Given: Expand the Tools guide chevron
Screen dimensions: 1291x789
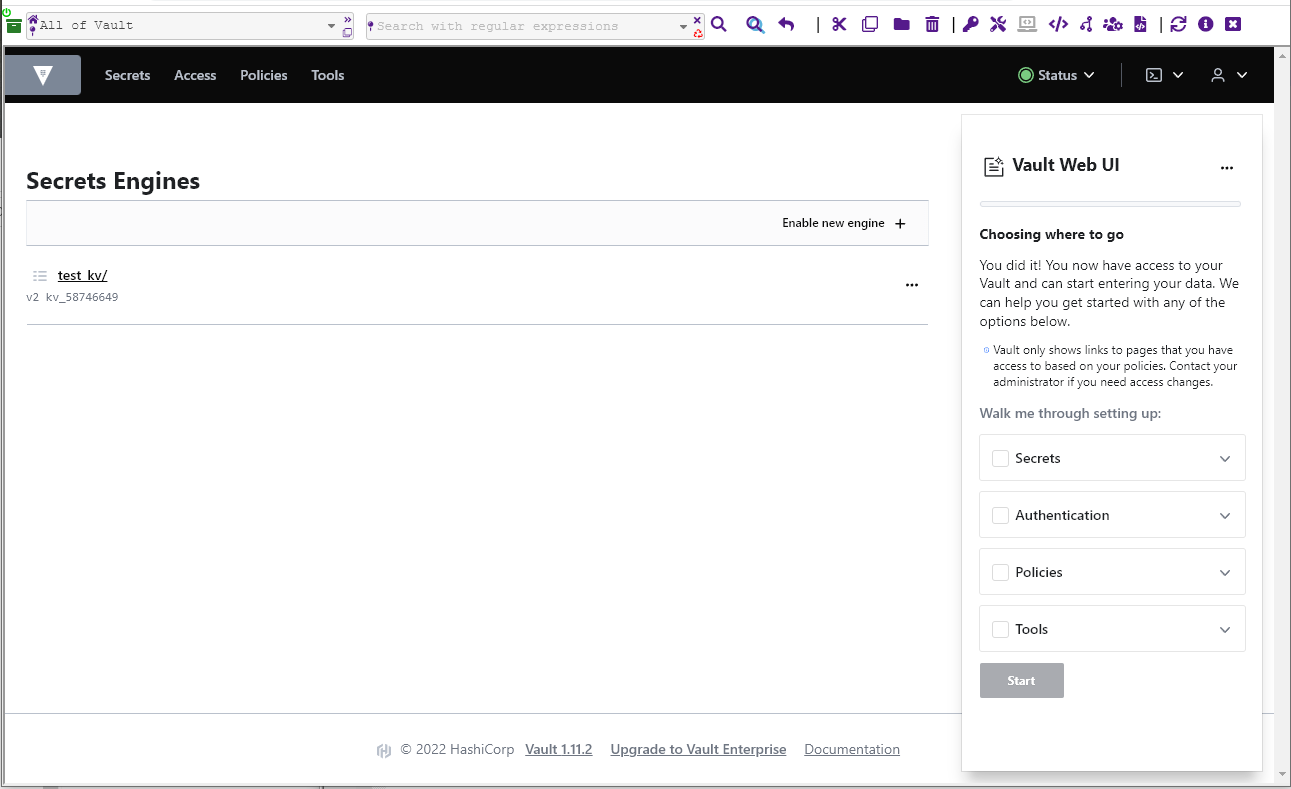Looking at the screenshot, I should (1225, 630).
